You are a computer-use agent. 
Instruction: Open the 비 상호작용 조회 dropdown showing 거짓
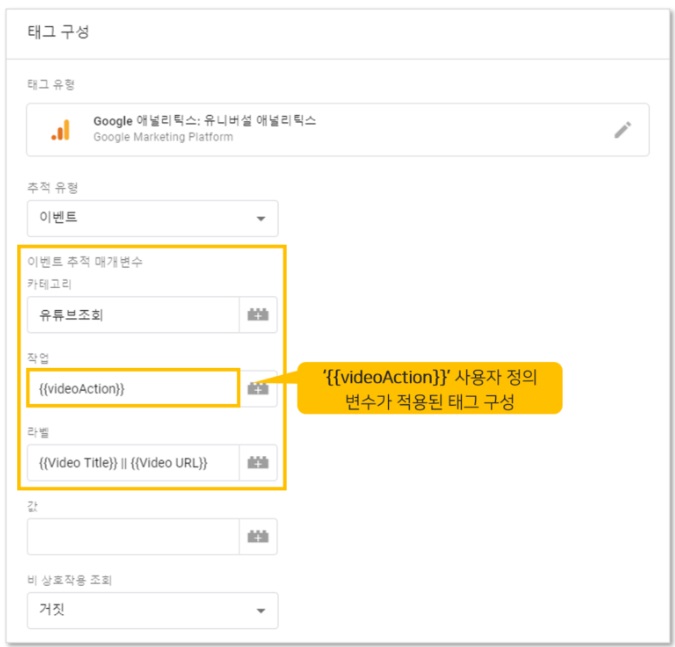point(152,610)
